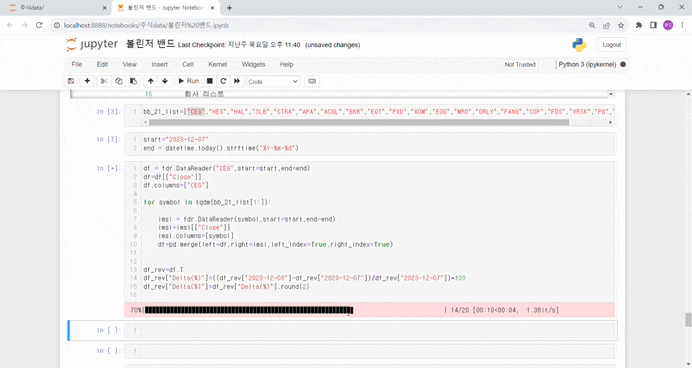Open the browser extensions puzzle icon
This screenshot has height=368, width=692.
639,25
